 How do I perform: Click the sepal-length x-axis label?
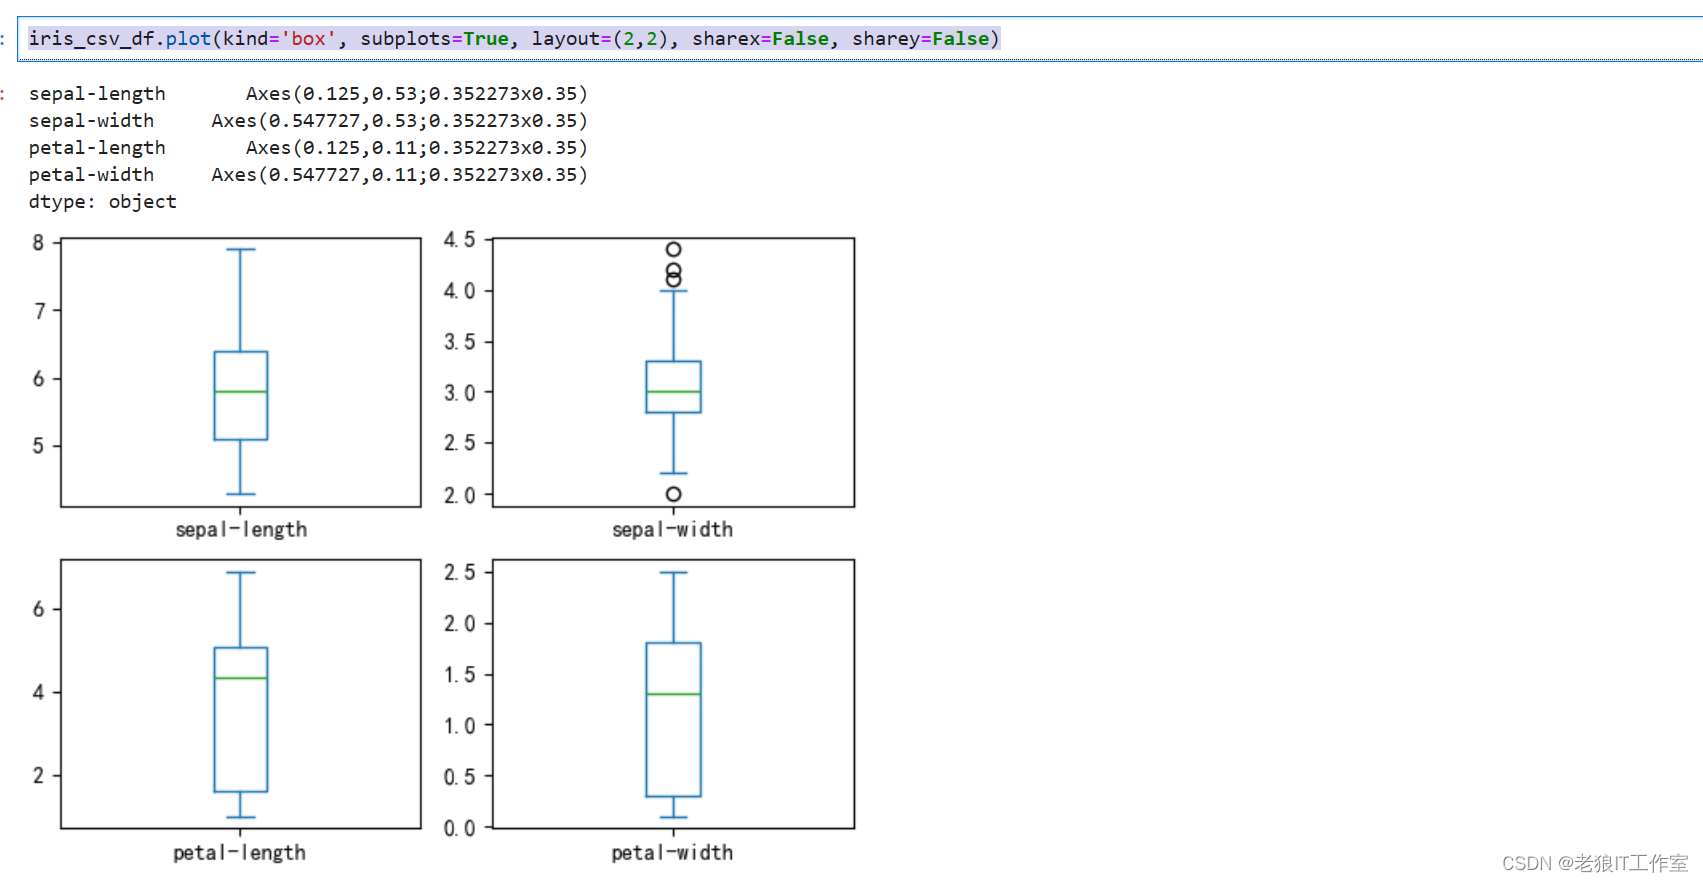(x=241, y=530)
